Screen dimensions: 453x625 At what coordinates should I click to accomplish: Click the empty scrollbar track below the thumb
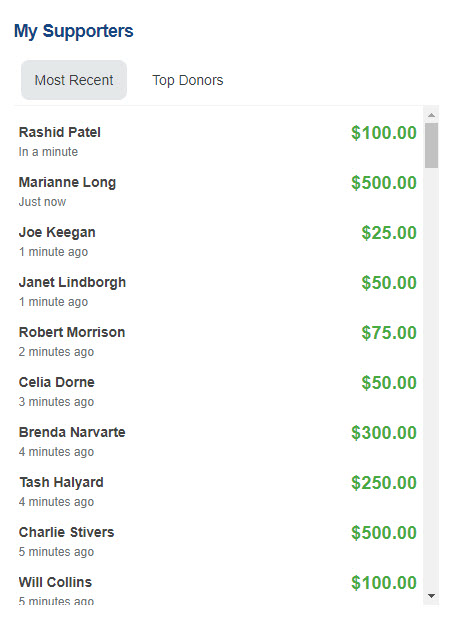click(431, 379)
